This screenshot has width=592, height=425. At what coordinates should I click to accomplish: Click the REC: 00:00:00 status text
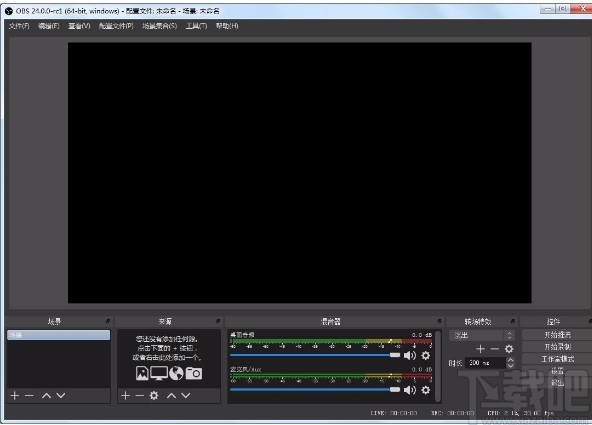[x=452, y=413]
